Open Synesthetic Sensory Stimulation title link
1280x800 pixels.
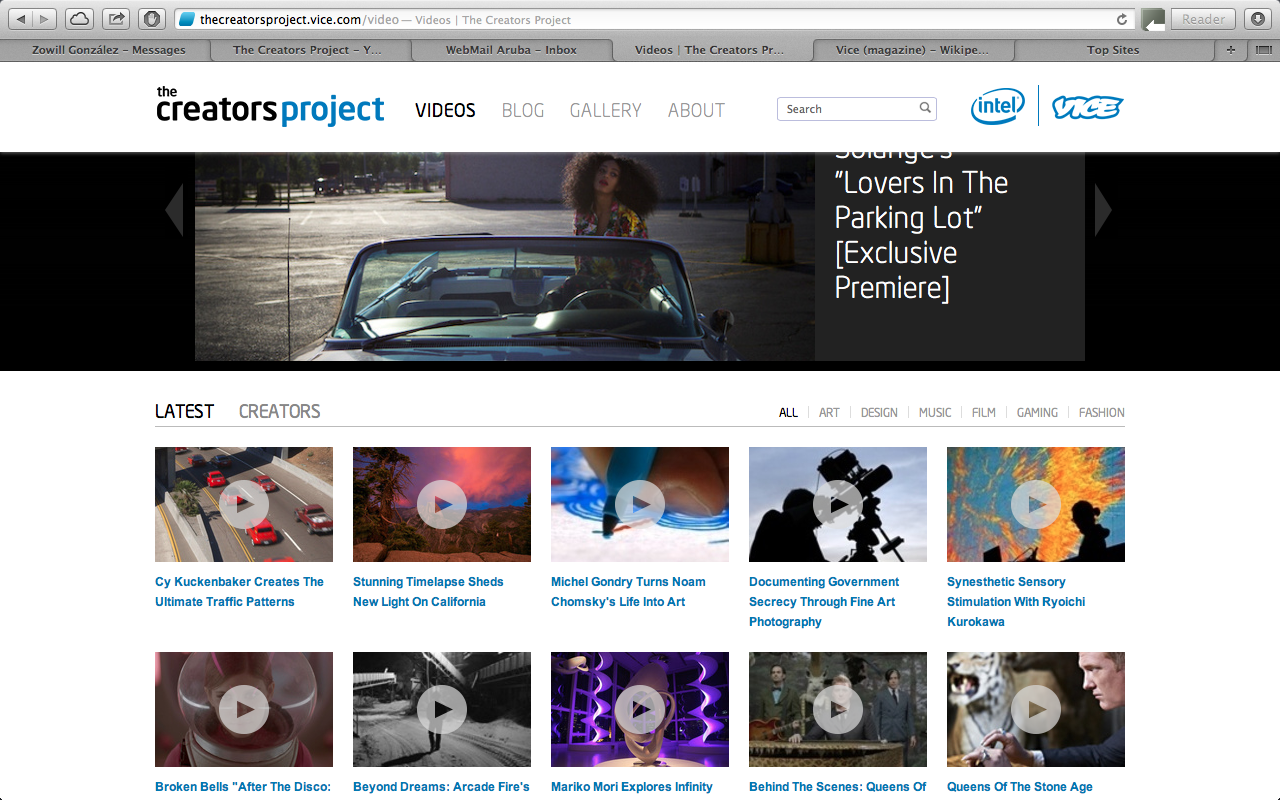click(x=1016, y=602)
